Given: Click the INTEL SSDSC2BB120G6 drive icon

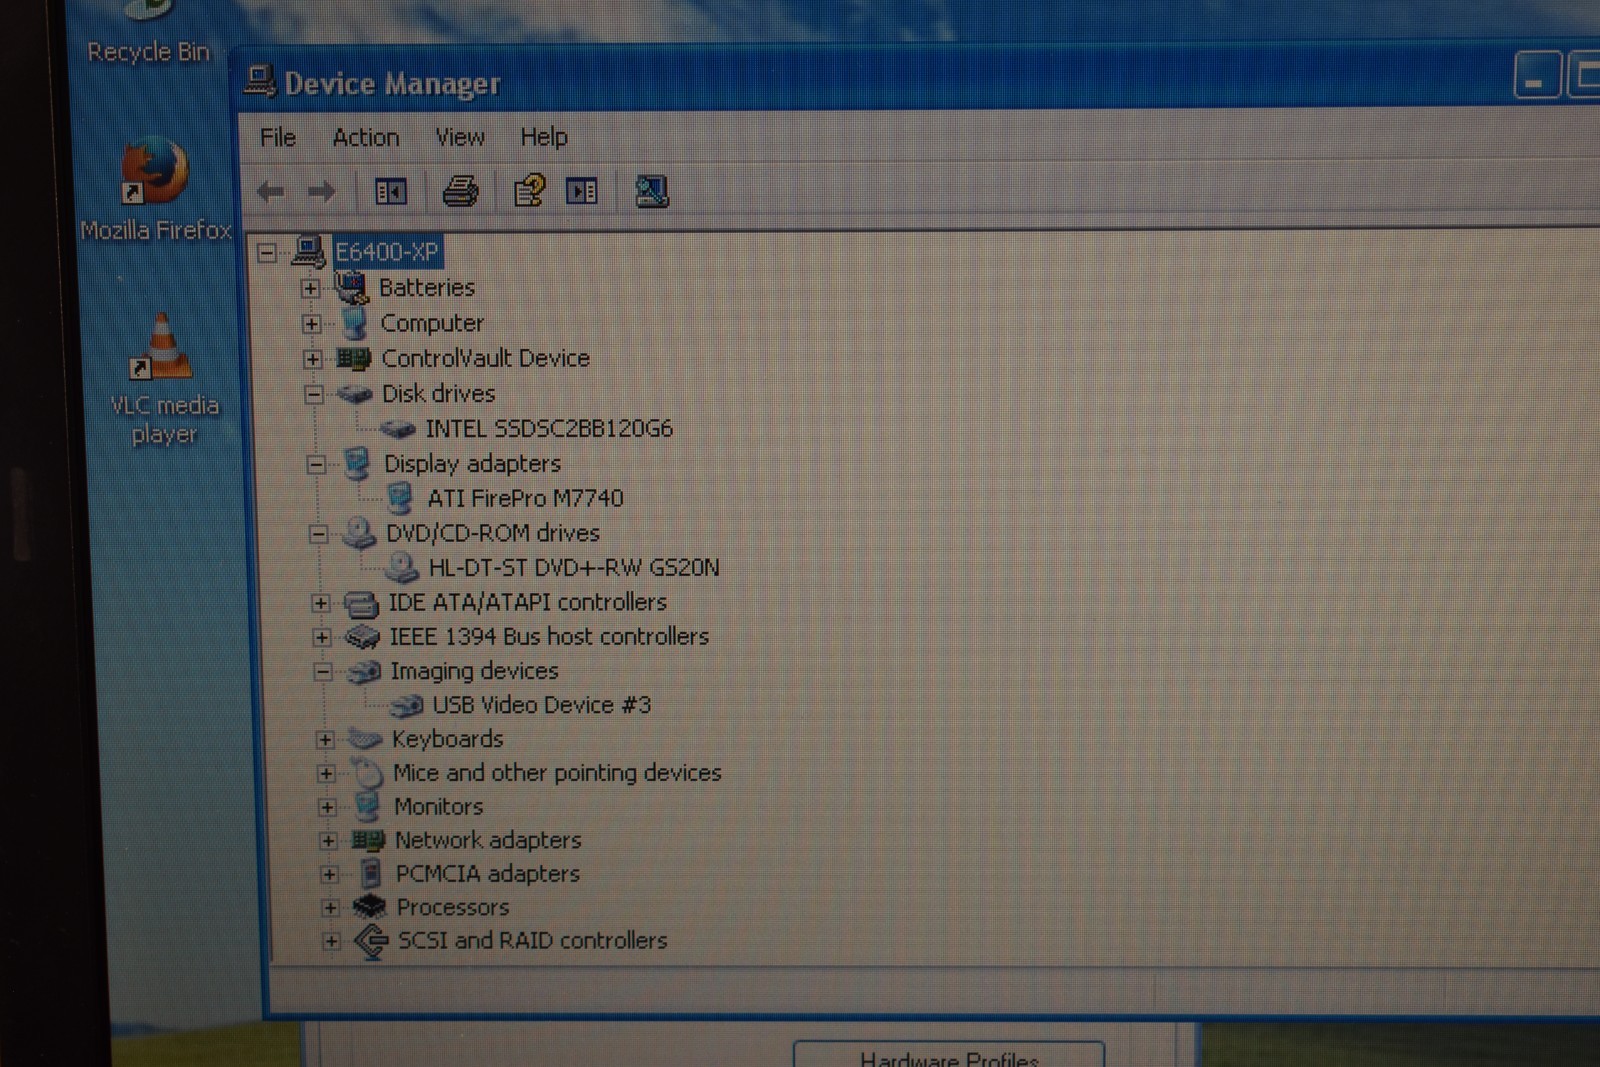Looking at the screenshot, I should (x=398, y=429).
